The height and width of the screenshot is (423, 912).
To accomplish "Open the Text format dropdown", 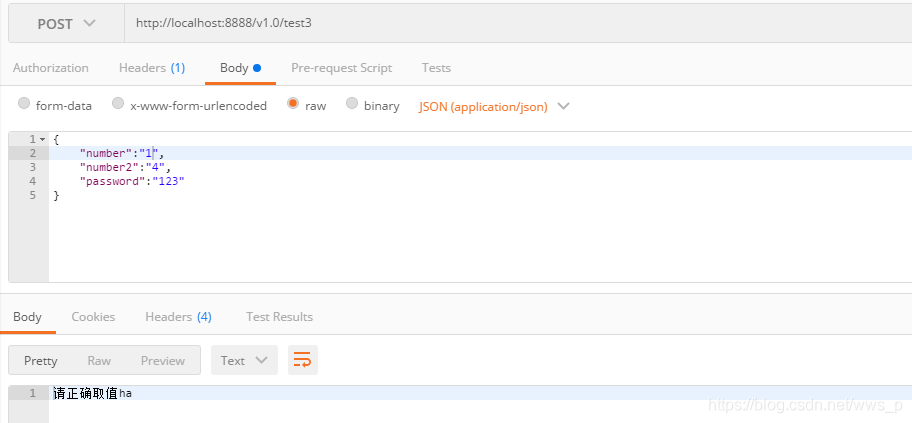I will (x=244, y=360).
